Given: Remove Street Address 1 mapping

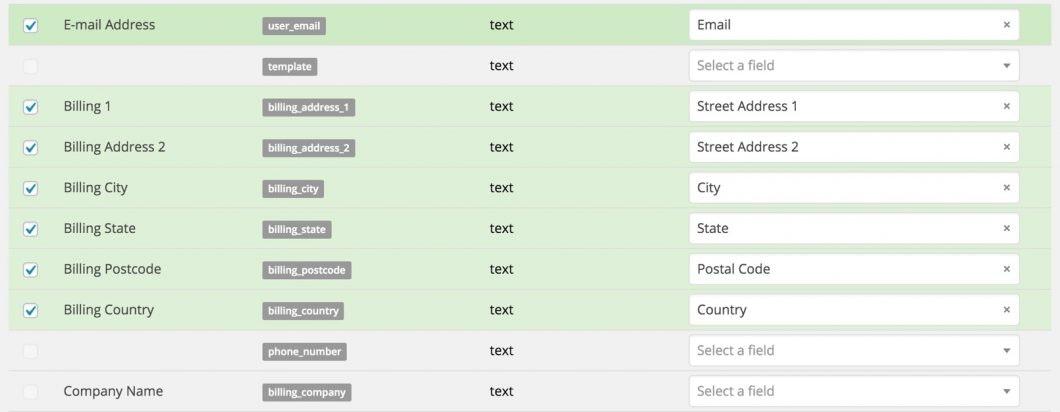Looking at the screenshot, I should (x=1006, y=106).
